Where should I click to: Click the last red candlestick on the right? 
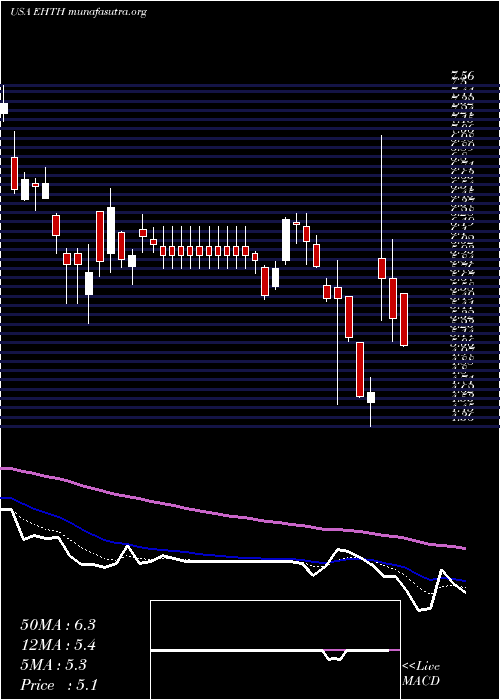[x=404, y=319]
